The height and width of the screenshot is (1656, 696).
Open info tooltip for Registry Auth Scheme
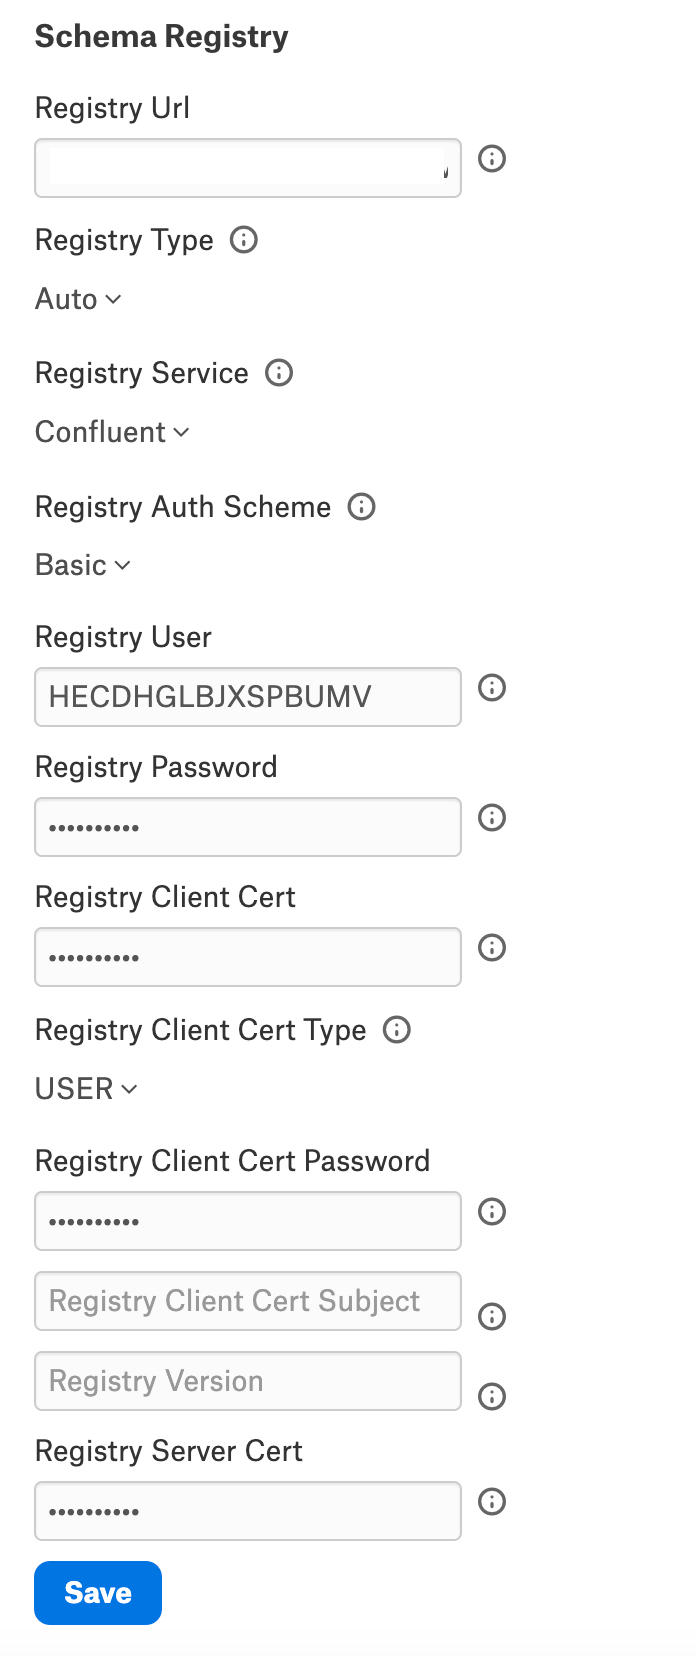[x=361, y=507]
